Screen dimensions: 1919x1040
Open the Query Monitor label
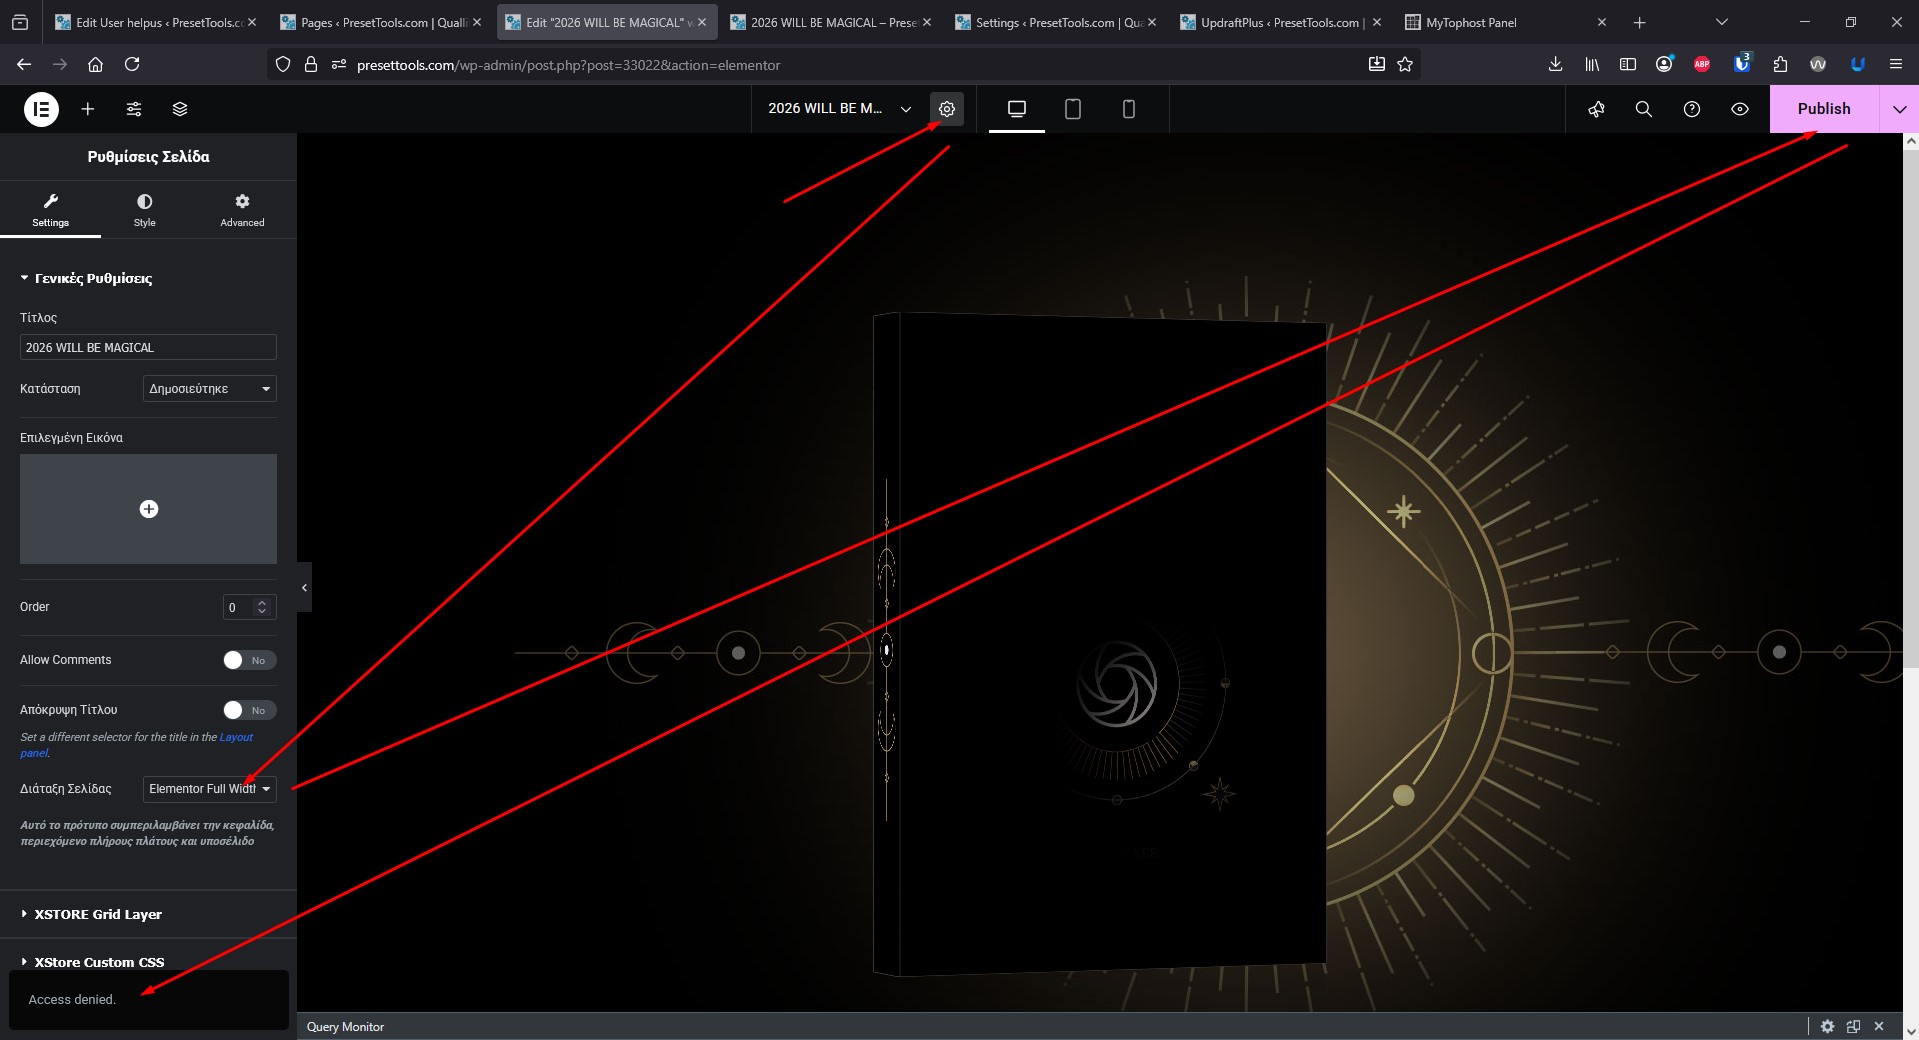tap(345, 1026)
